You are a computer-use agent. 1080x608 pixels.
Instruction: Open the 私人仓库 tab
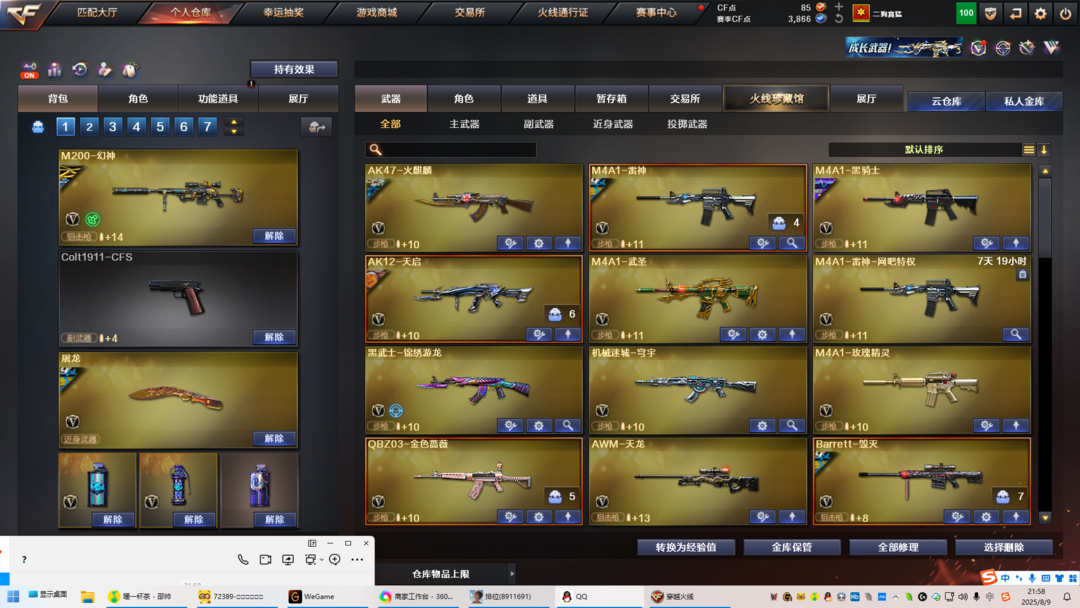(1024, 101)
